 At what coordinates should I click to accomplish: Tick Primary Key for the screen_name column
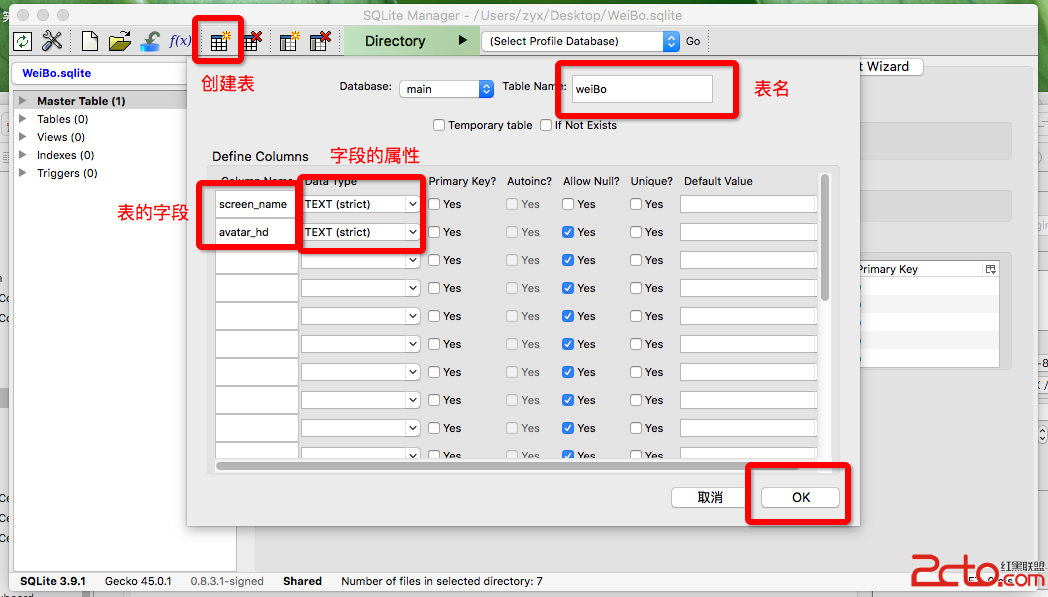435,204
